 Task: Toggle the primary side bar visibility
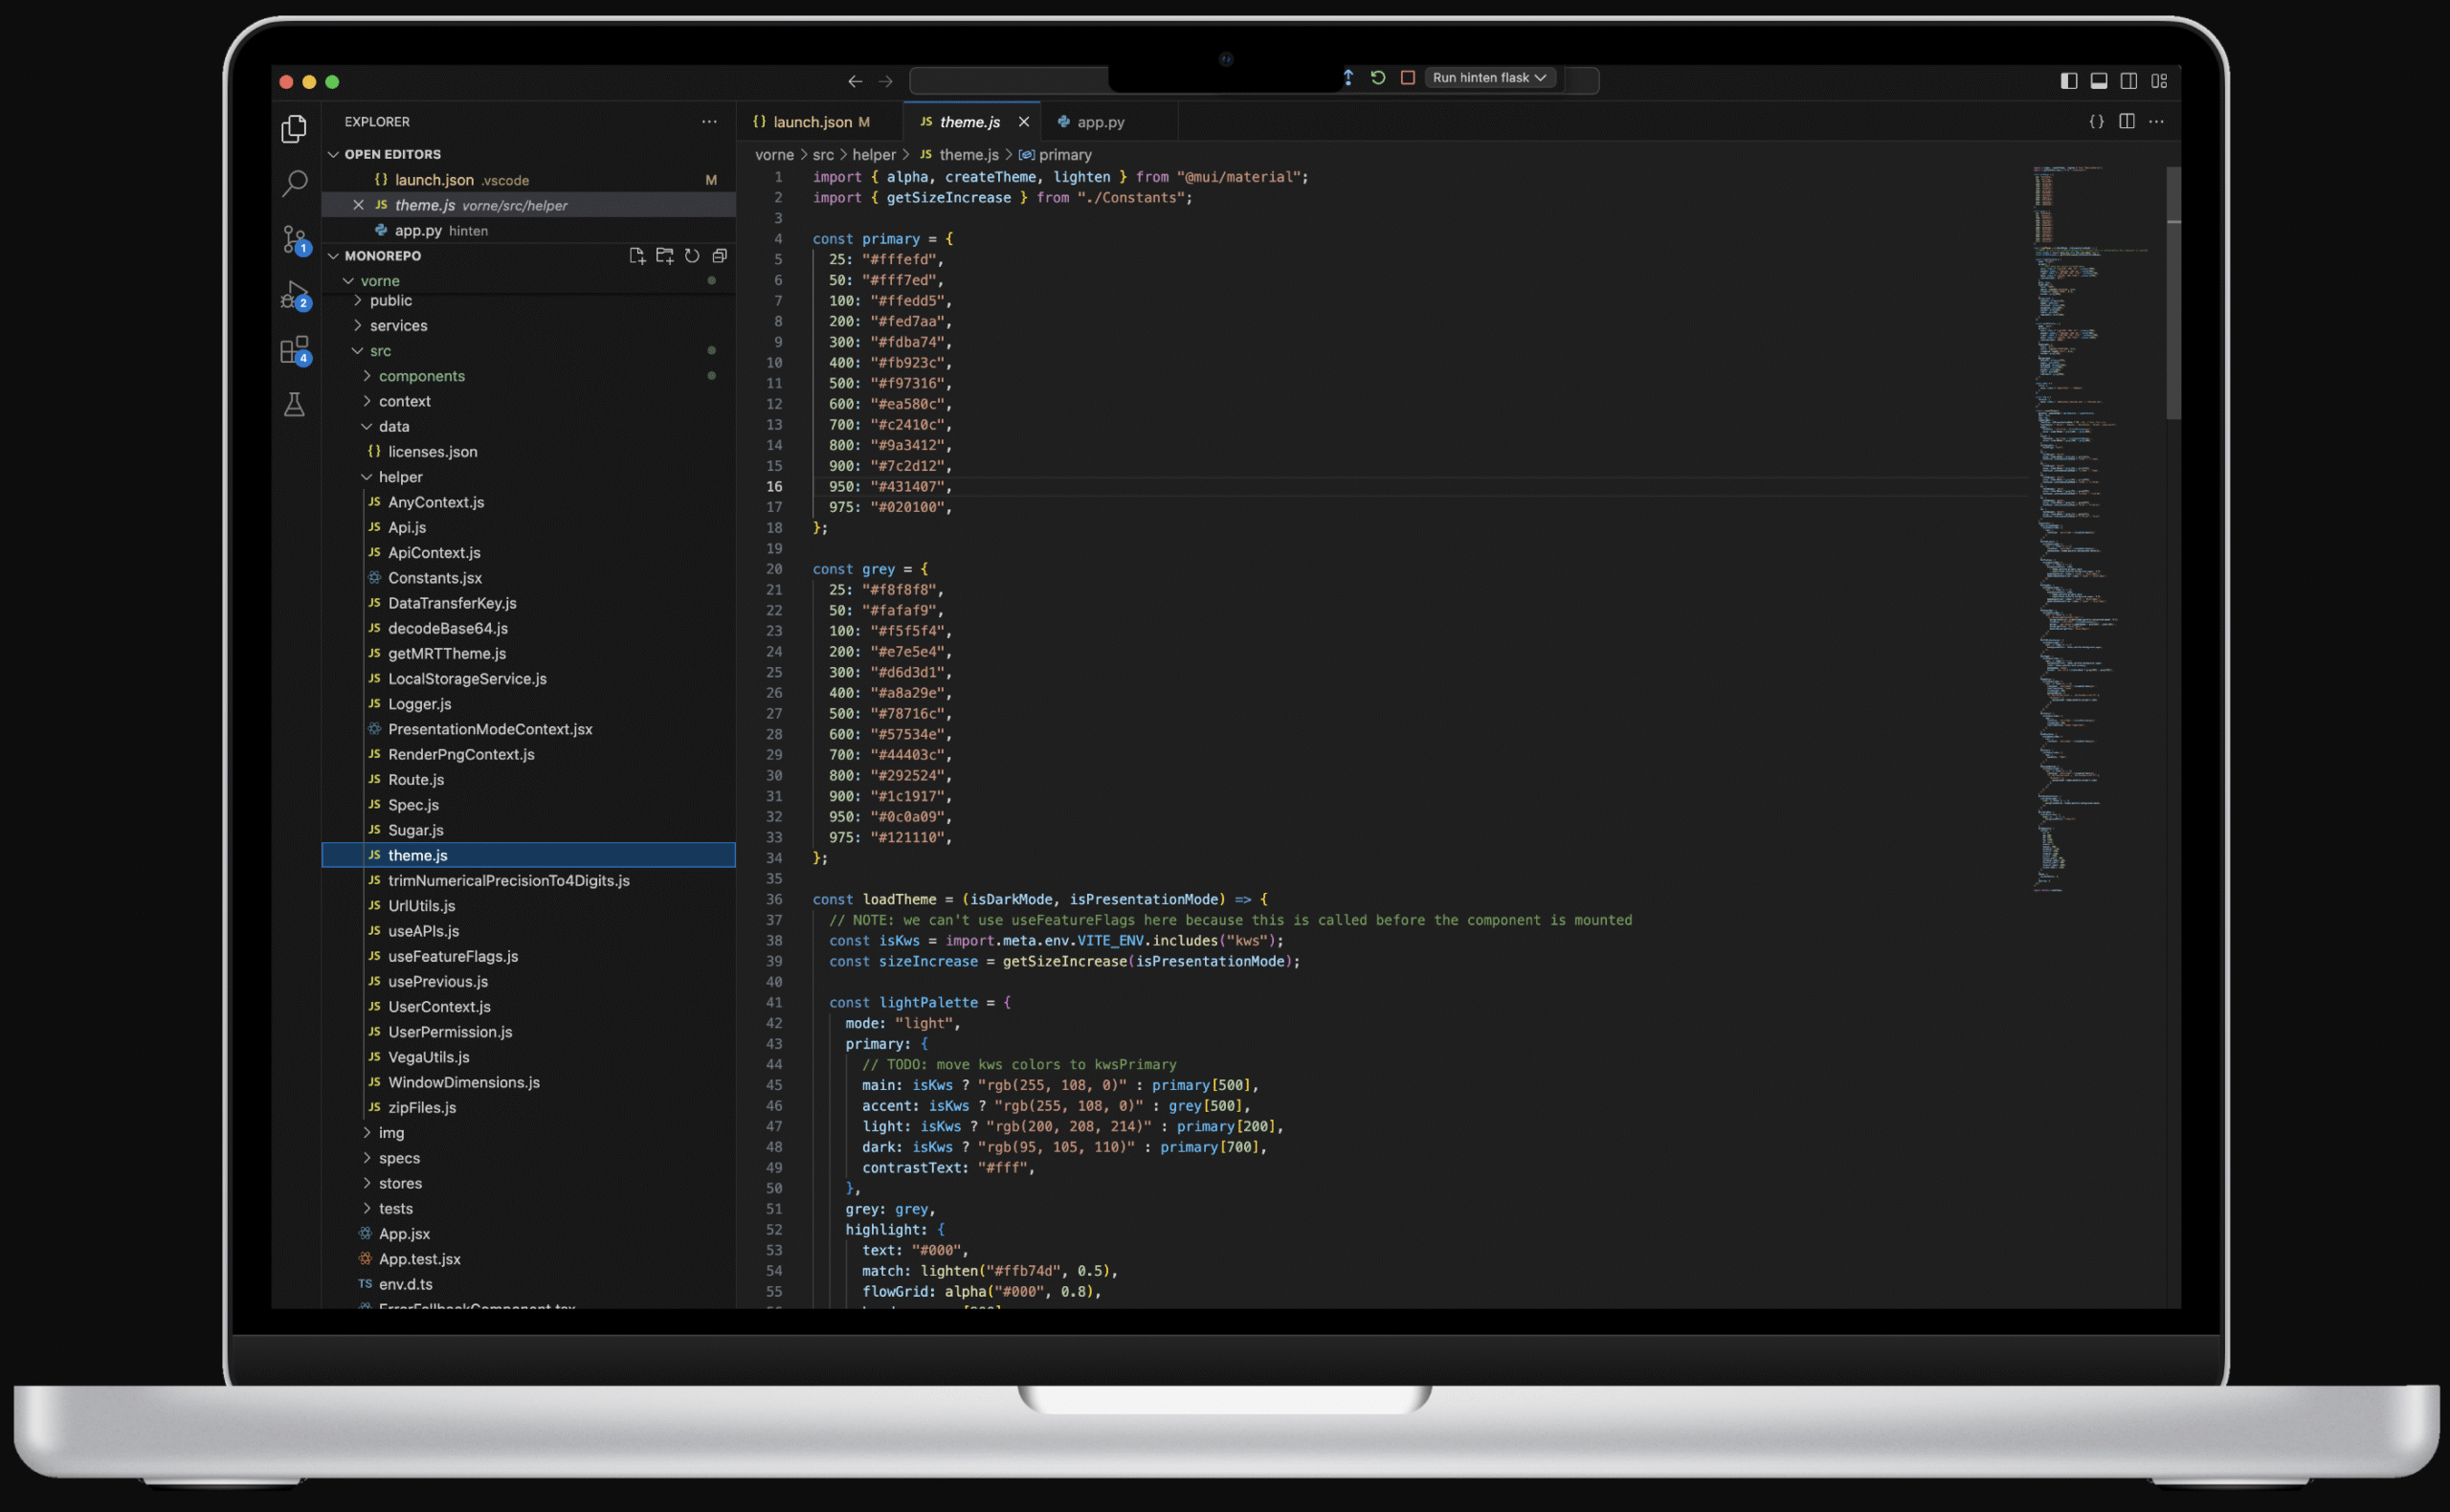(2069, 81)
